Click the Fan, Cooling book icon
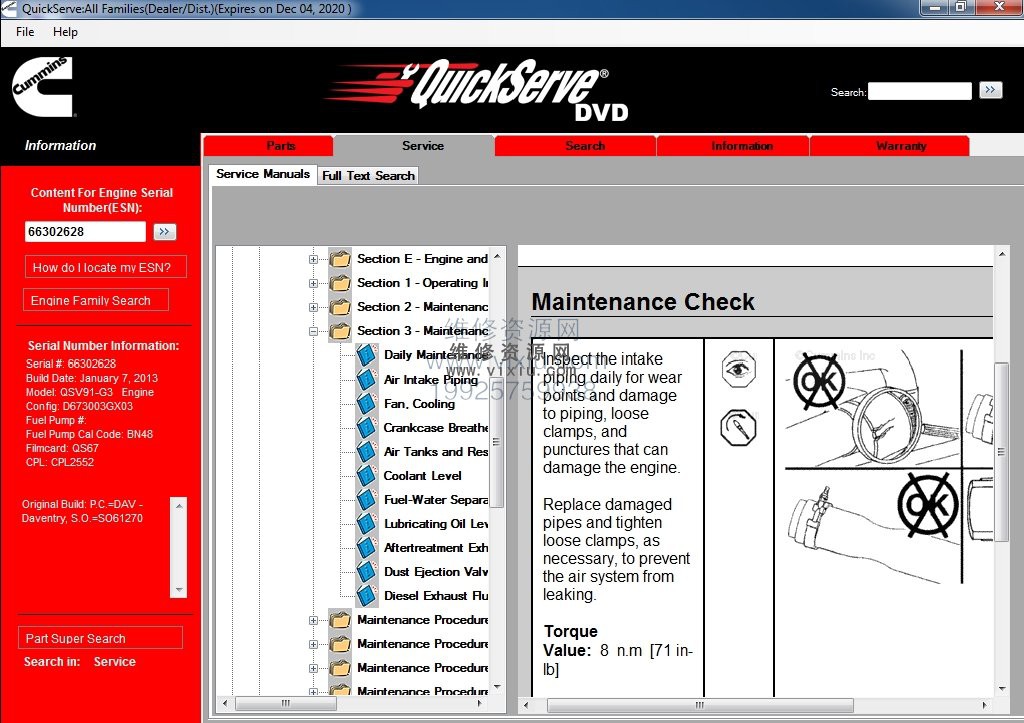This screenshot has width=1024, height=723. pos(366,404)
